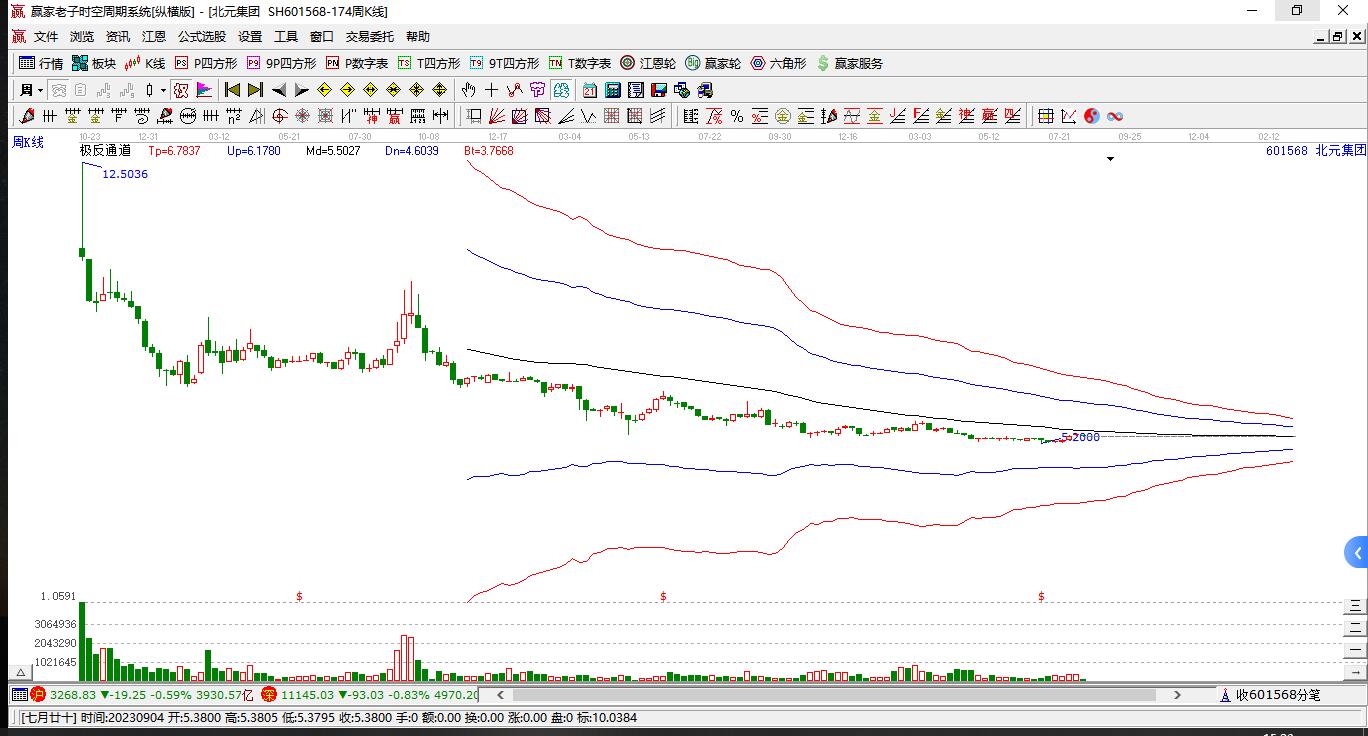Click the blue side-panel collapse chevron
The height and width of the screenshot is (736, 1368).
(x=1357, y=552)
